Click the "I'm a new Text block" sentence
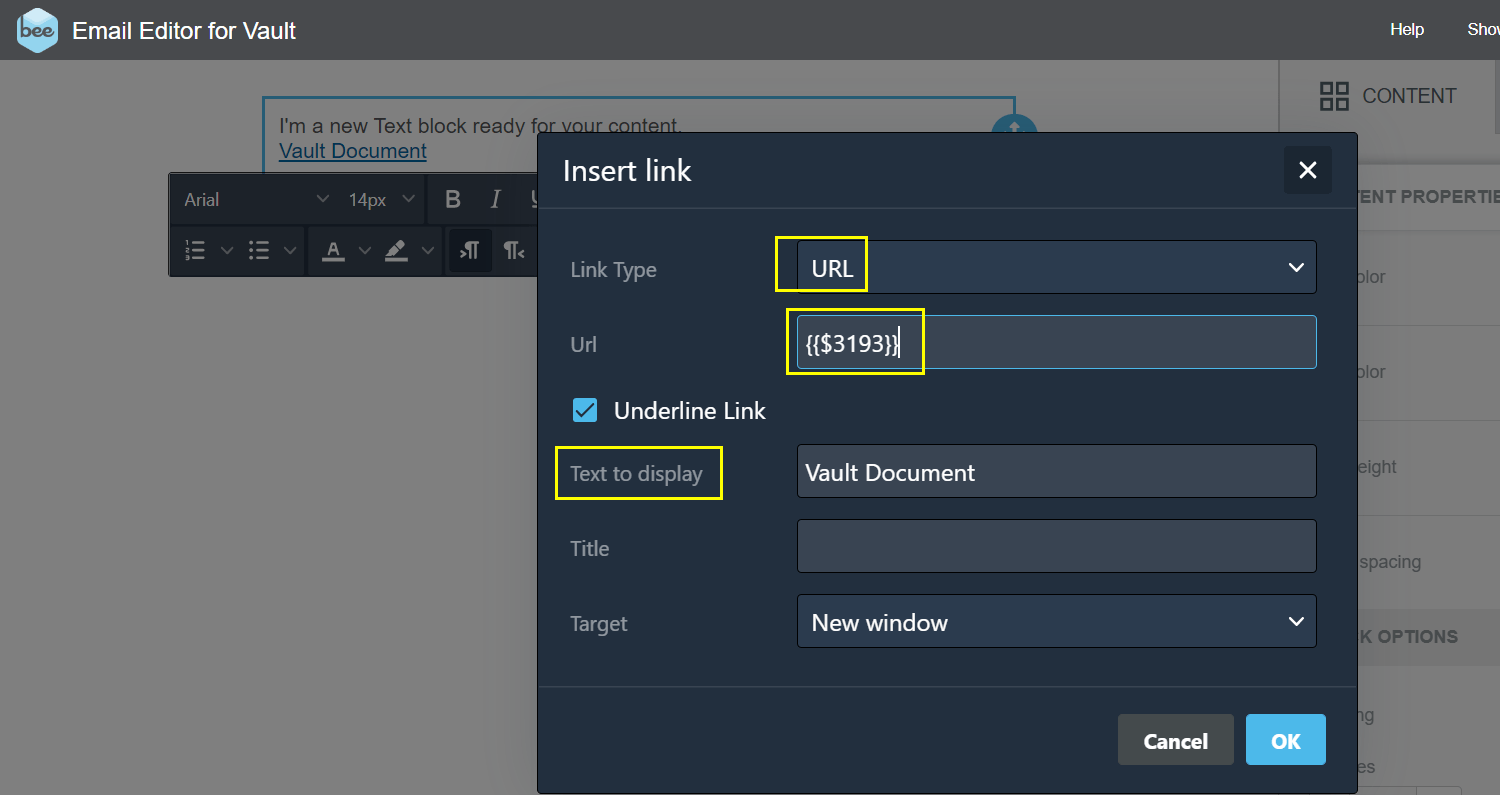The width and height of the screenshot is (1500, 795). (480, 126)
